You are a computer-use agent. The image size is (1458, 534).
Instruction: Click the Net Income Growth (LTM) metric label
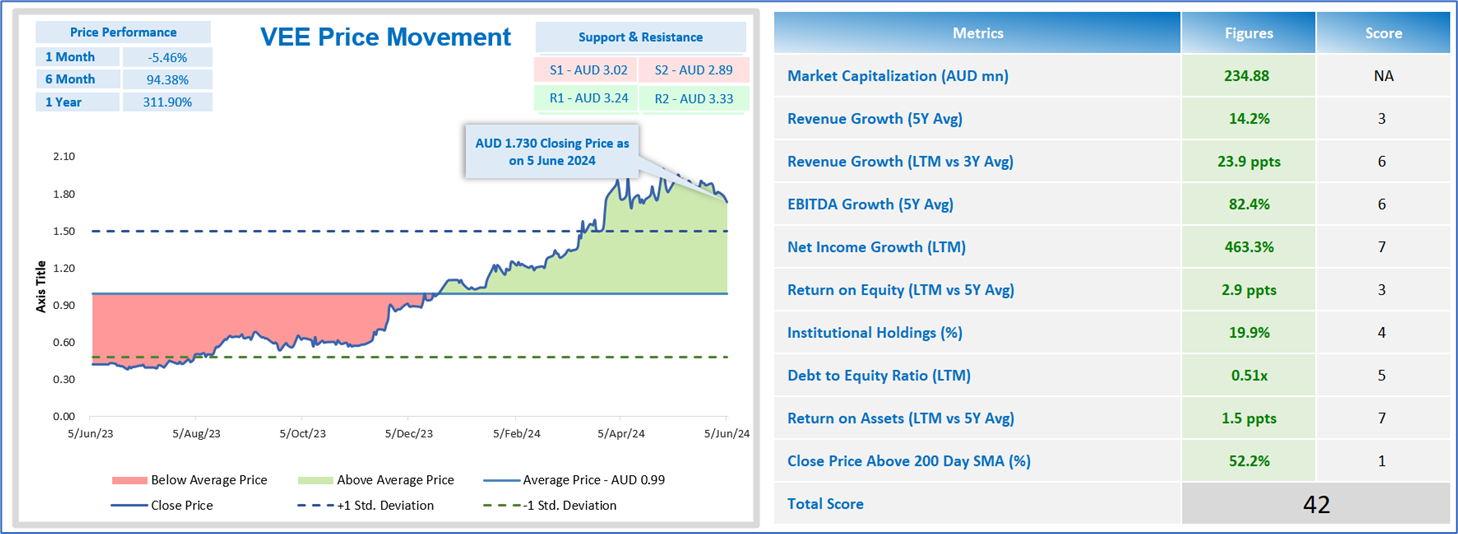(x=876, y=247)
